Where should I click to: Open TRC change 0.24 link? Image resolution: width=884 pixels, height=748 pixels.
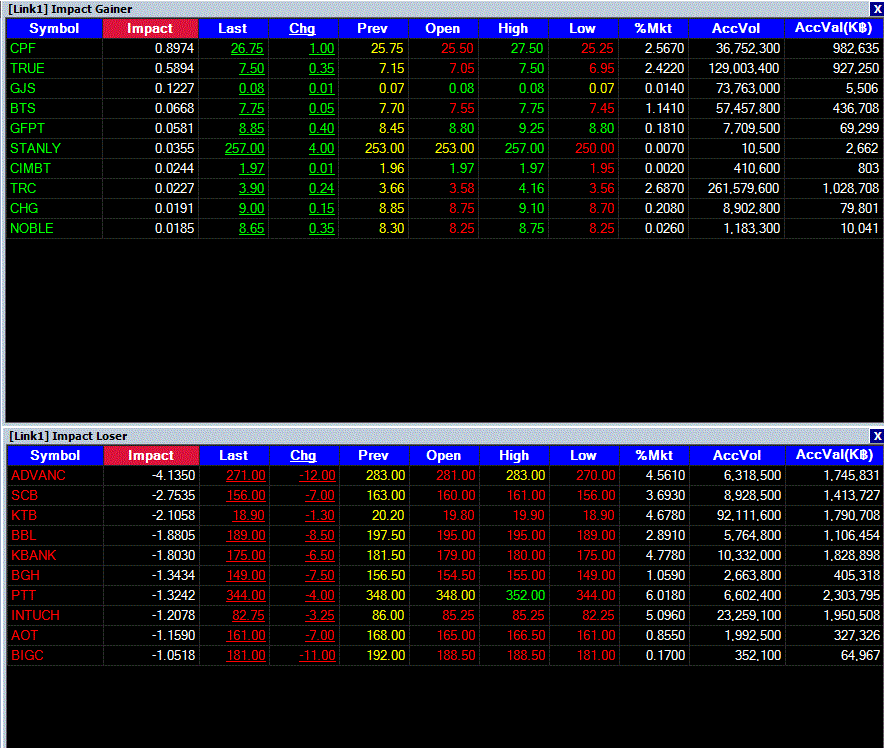tap(321, 189)
